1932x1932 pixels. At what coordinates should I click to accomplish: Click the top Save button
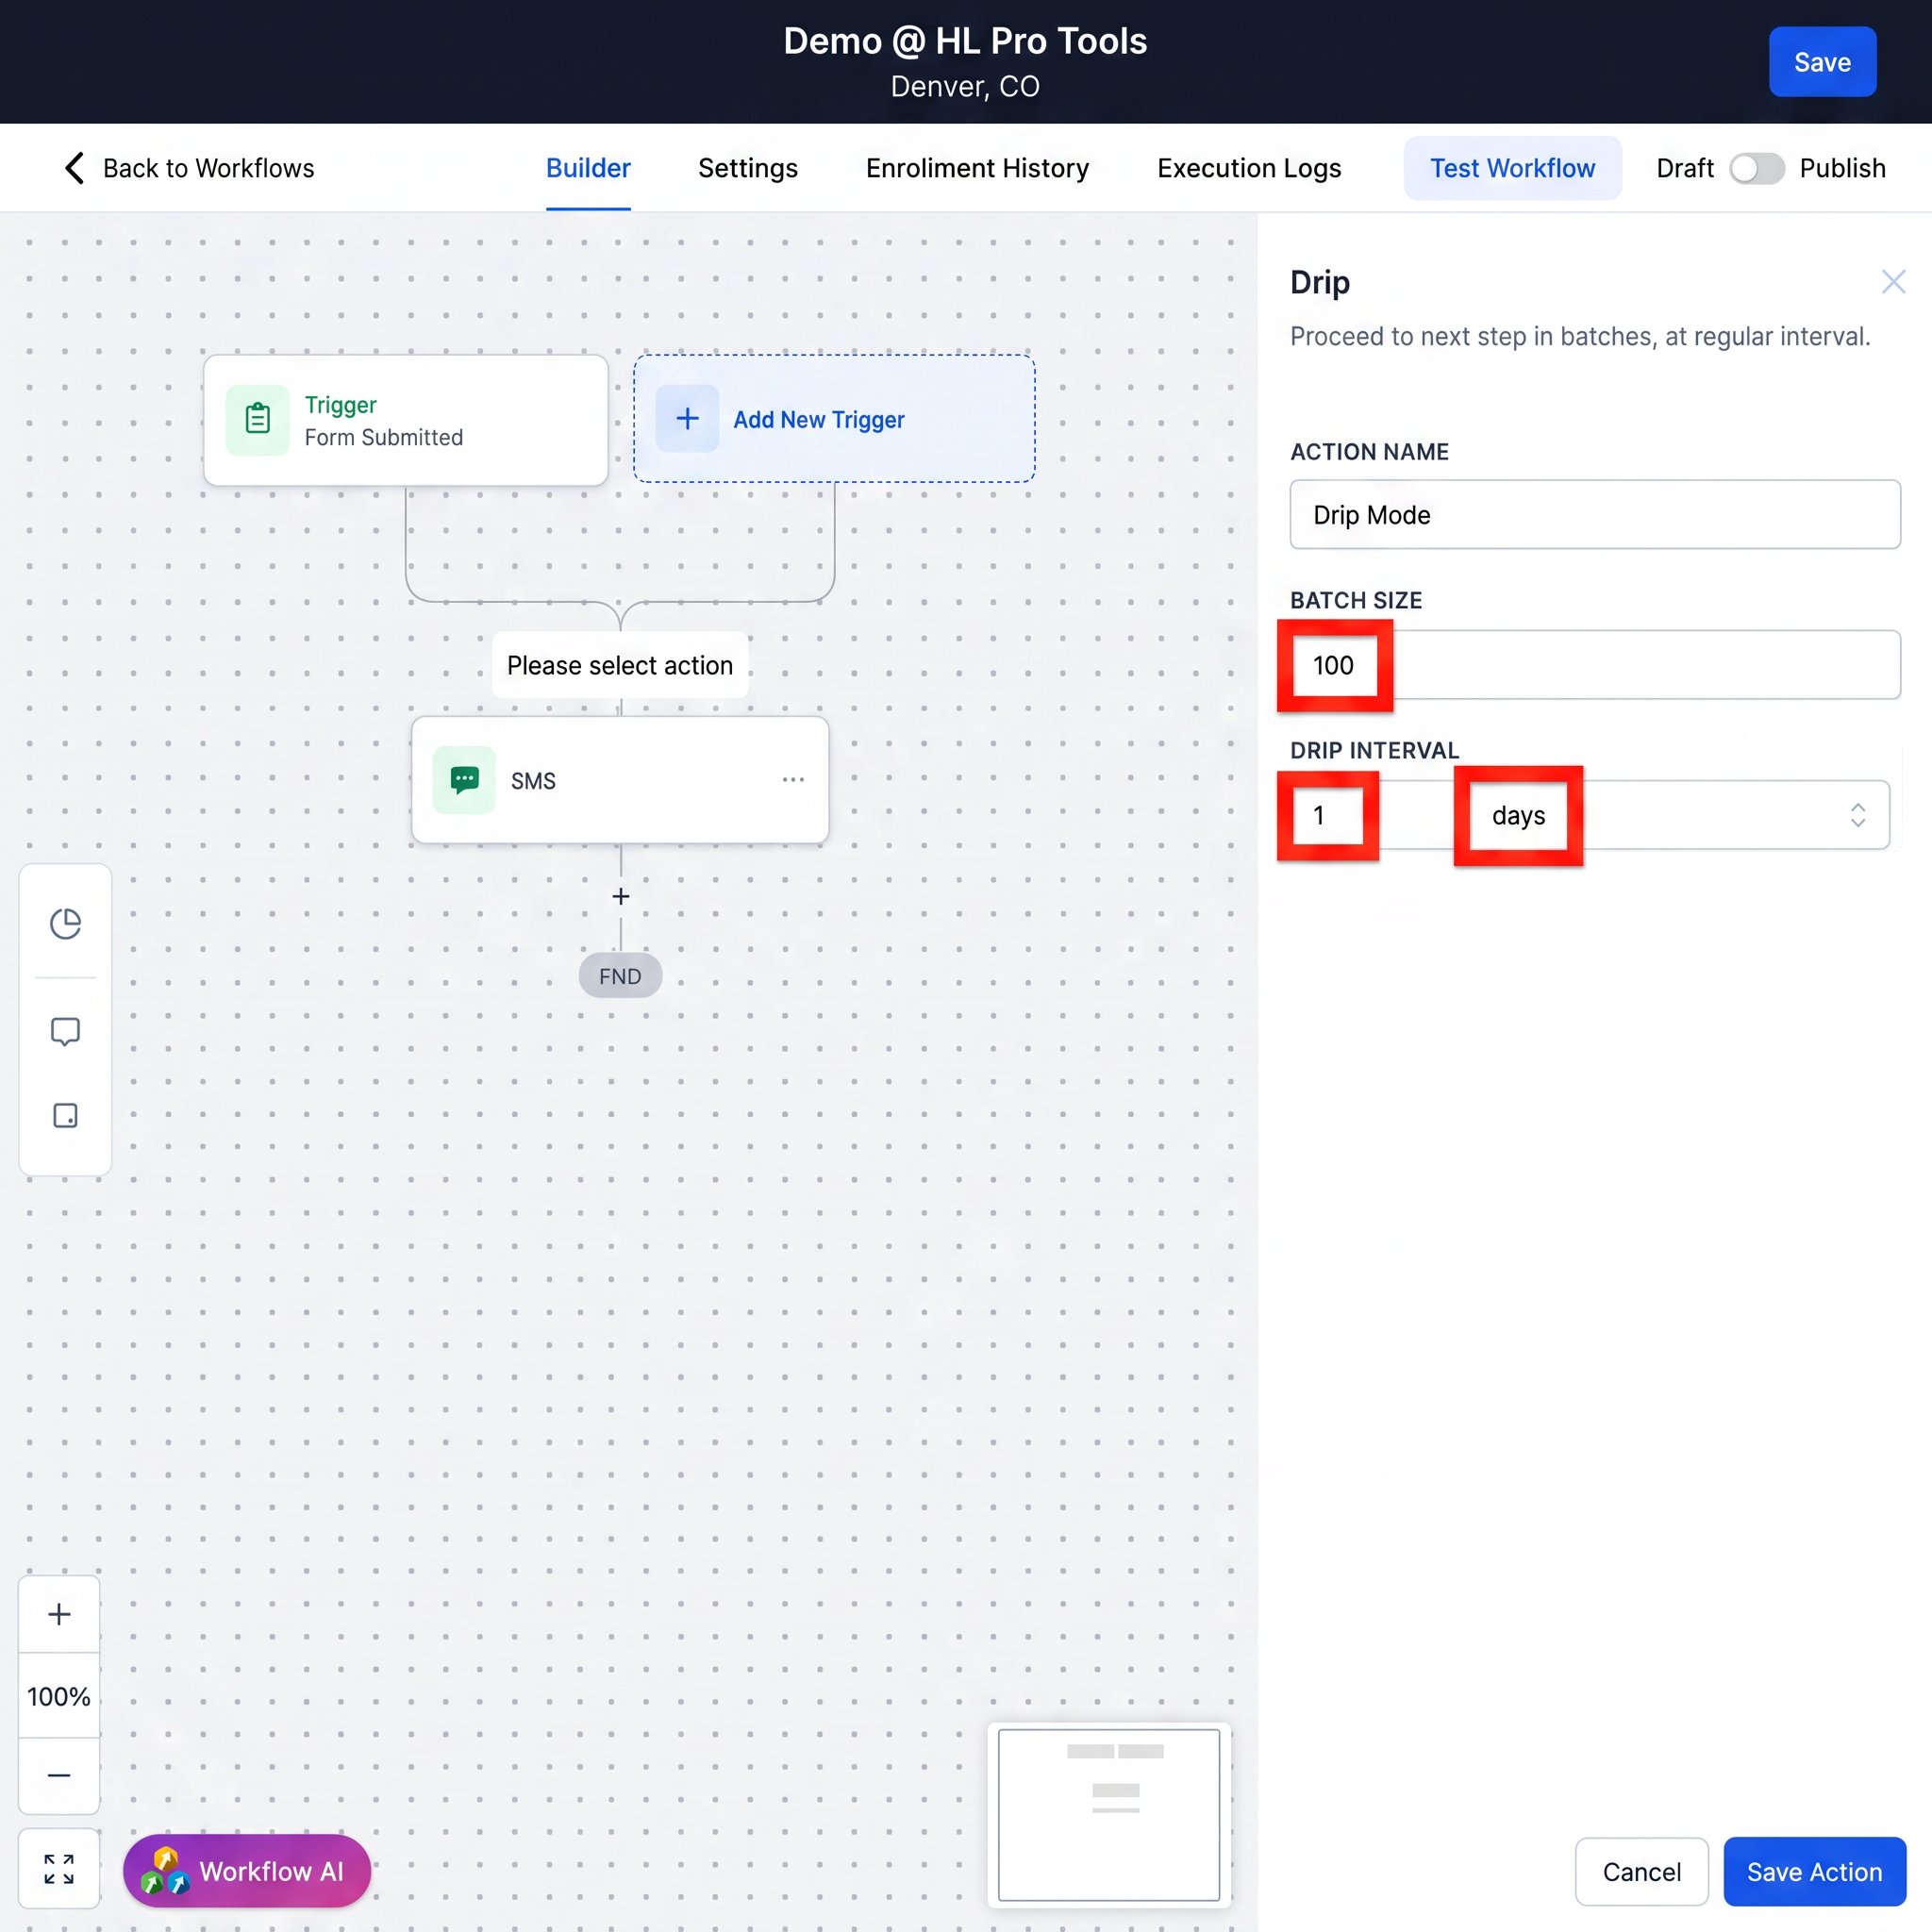1822,62
